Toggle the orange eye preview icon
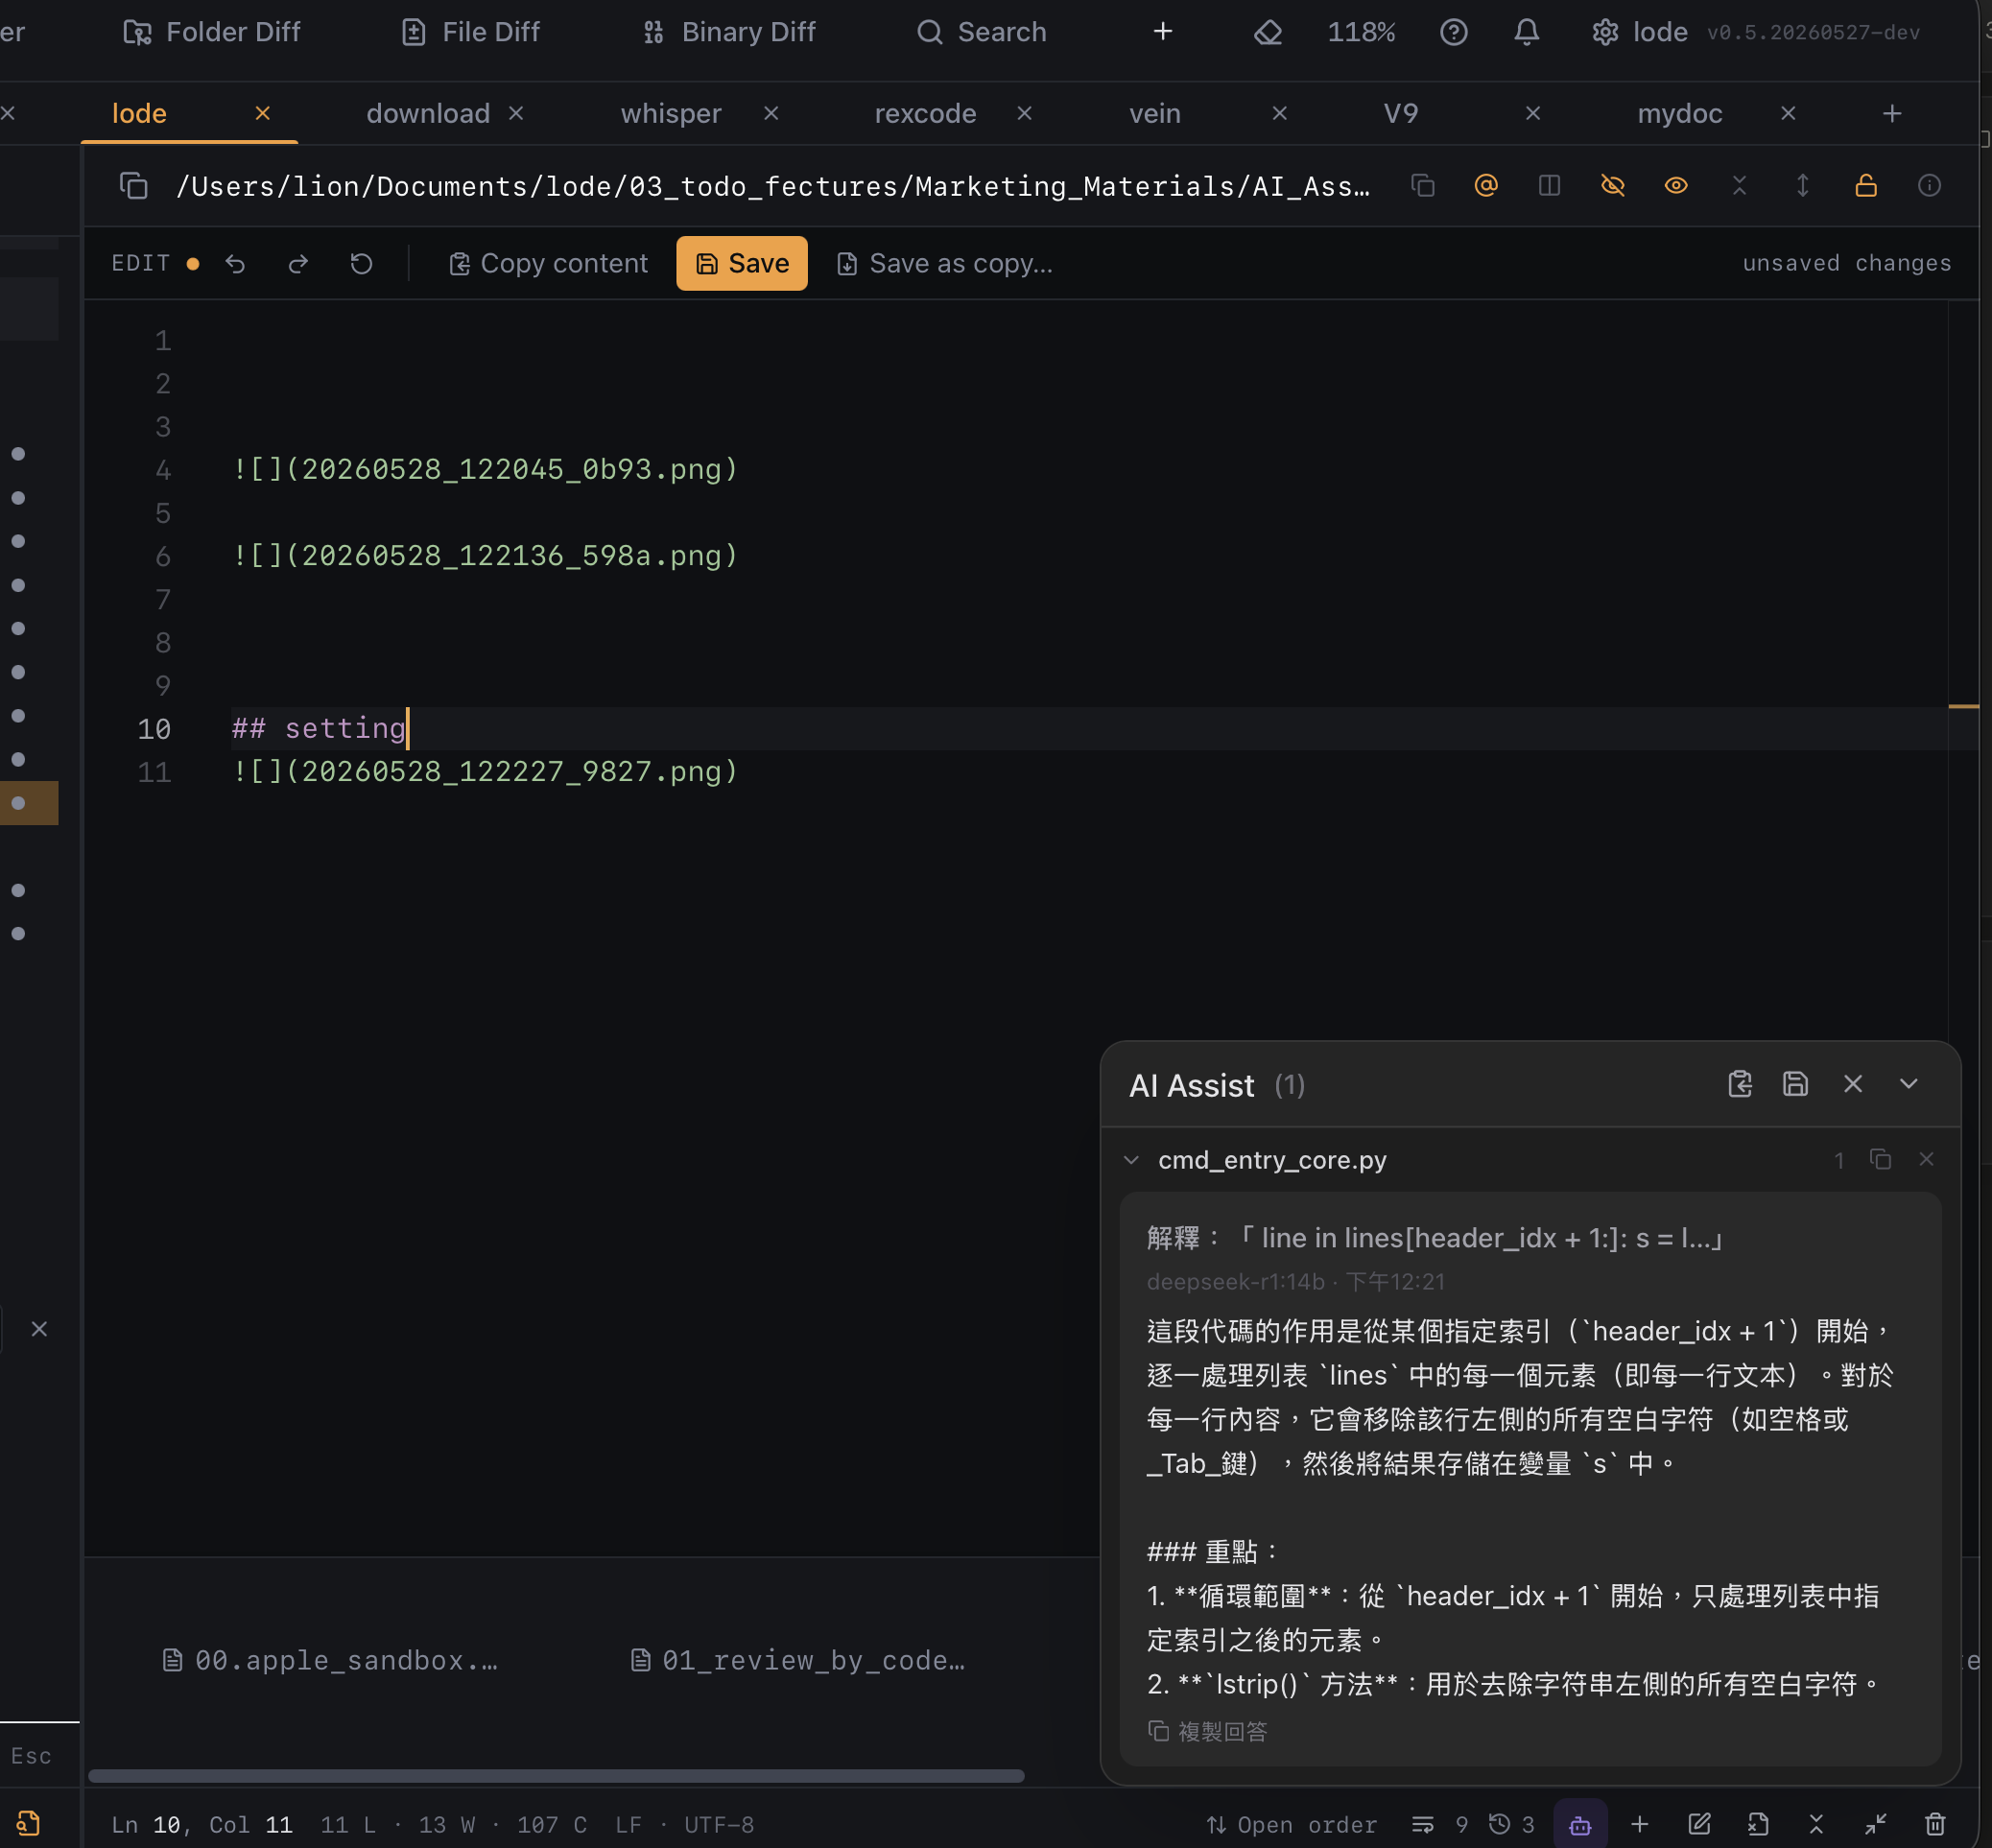1992x1848 pixels. (x=1676, y=186)
